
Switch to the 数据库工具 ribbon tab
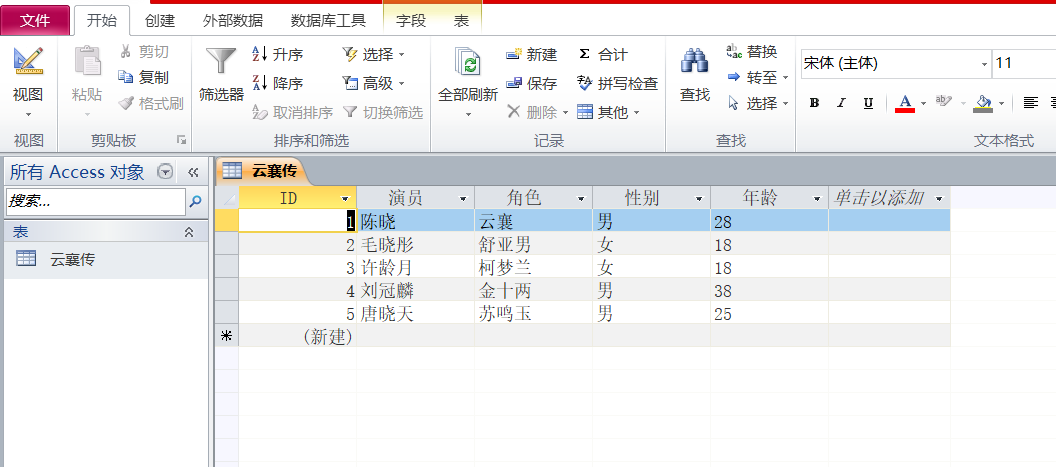[328, 20]
